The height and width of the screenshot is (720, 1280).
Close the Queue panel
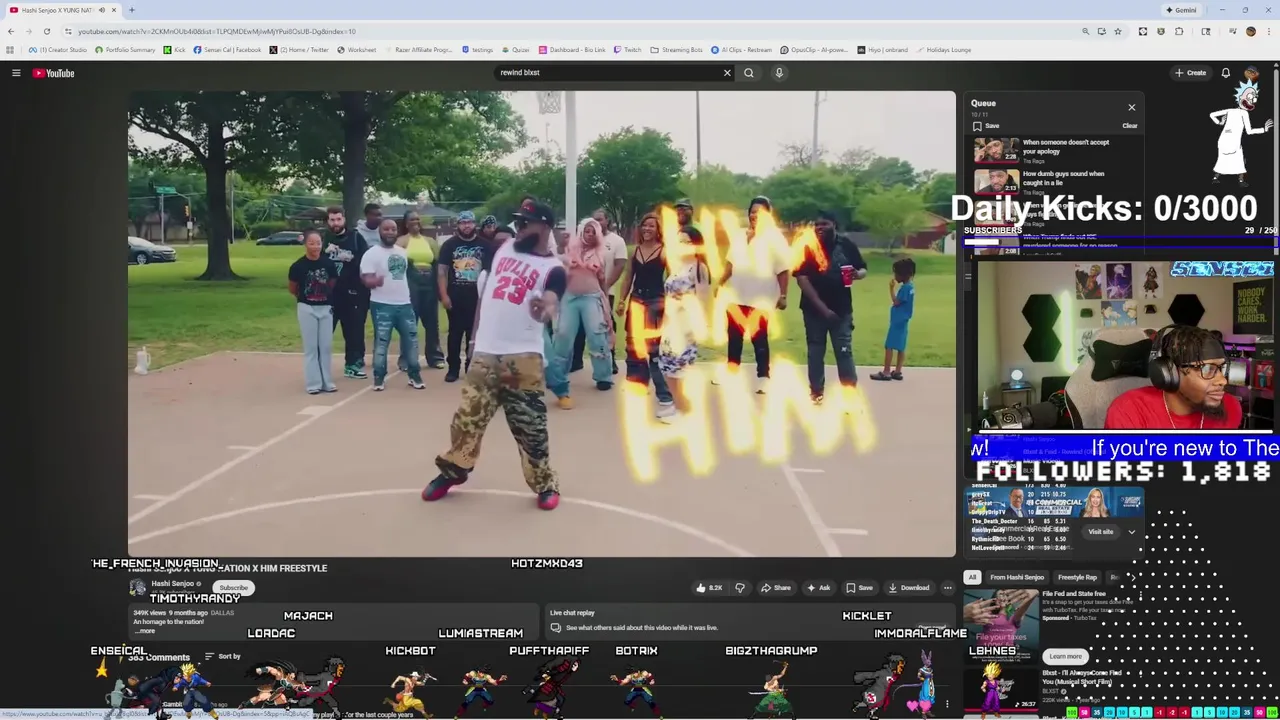1132,107
